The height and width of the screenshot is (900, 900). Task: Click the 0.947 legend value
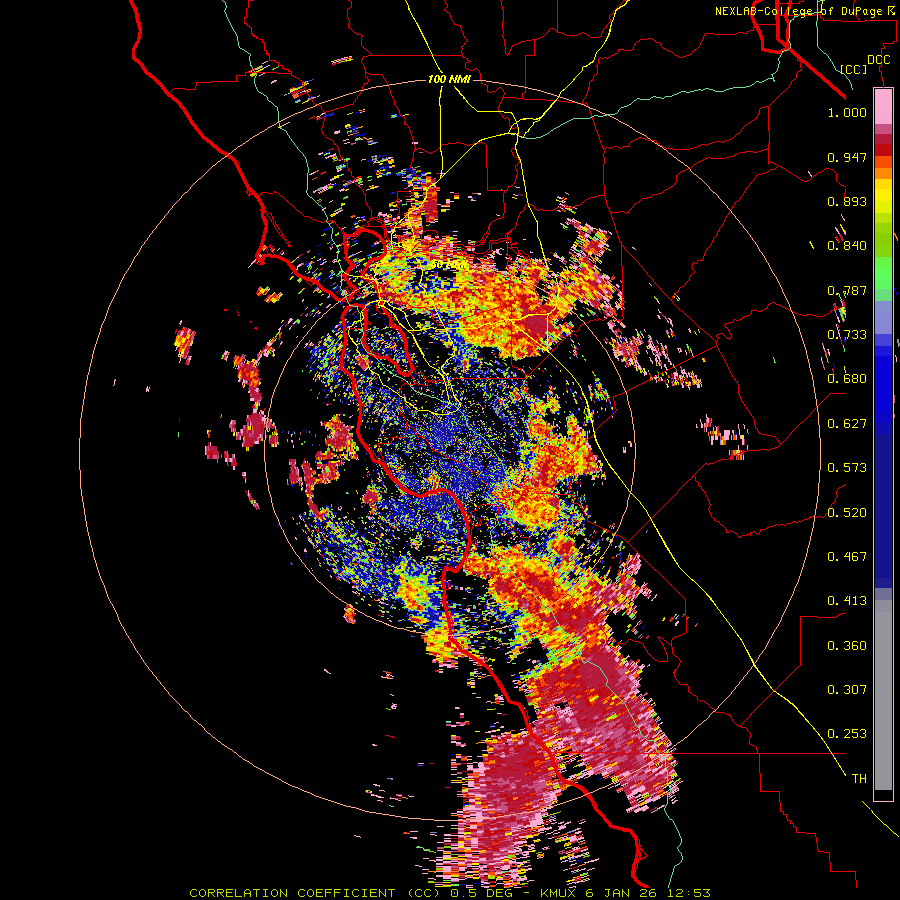[x=847, y=157]
